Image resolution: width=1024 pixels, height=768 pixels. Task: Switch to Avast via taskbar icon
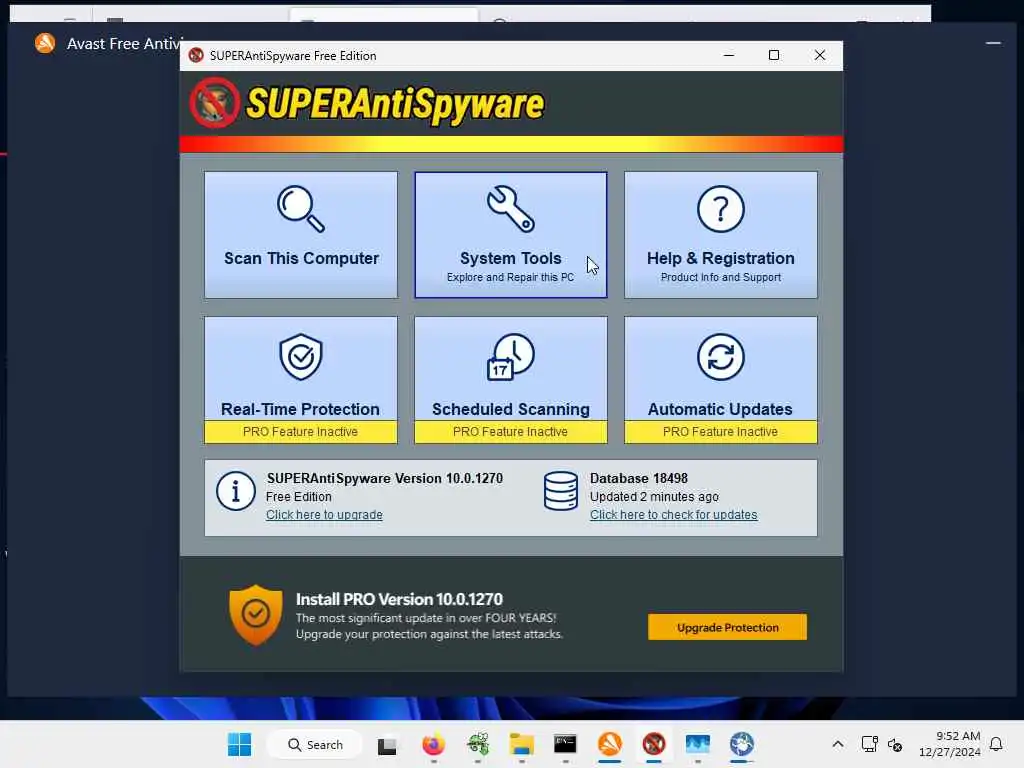point(609,744)
